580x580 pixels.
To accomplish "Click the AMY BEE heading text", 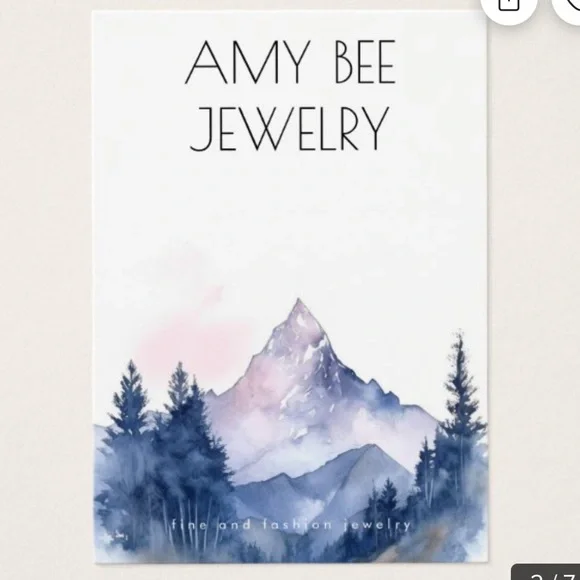I will click(290, 62).
